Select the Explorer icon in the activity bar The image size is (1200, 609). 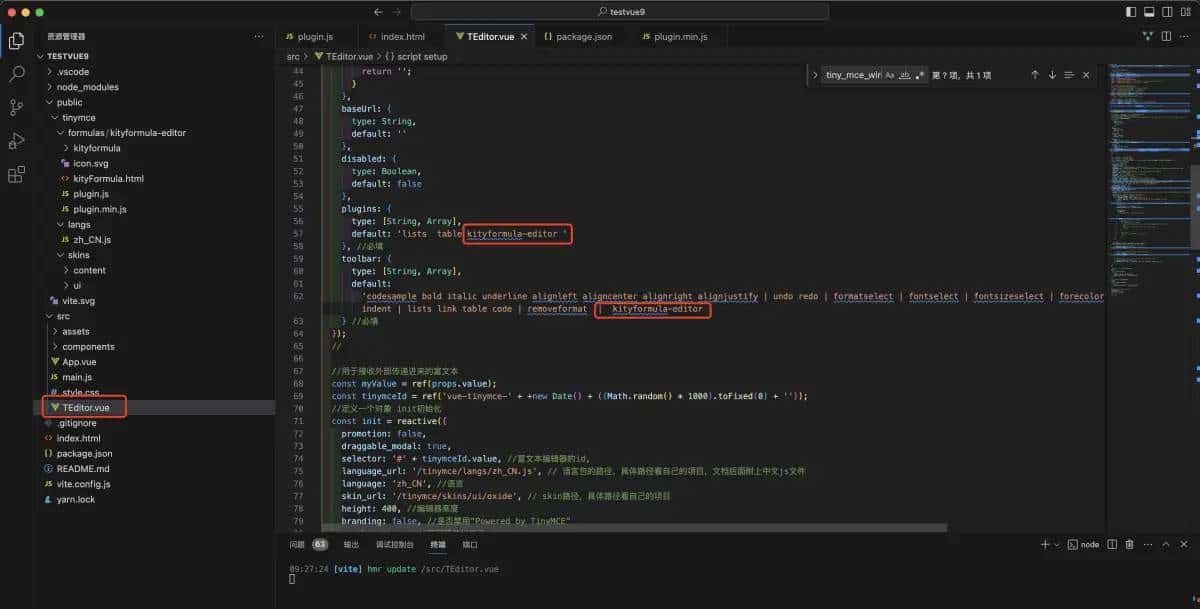[16, 41]
